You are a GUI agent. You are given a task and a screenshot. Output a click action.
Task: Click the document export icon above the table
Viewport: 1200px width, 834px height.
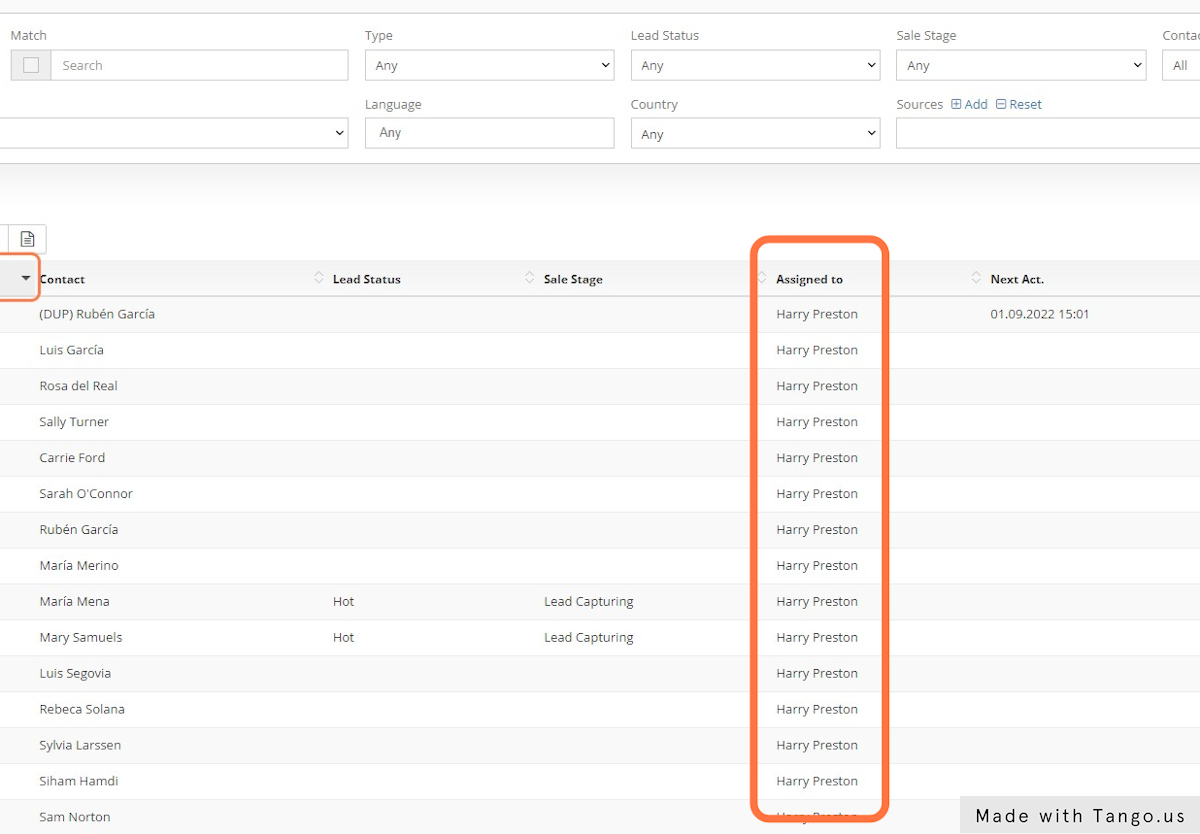coord(27,238)
